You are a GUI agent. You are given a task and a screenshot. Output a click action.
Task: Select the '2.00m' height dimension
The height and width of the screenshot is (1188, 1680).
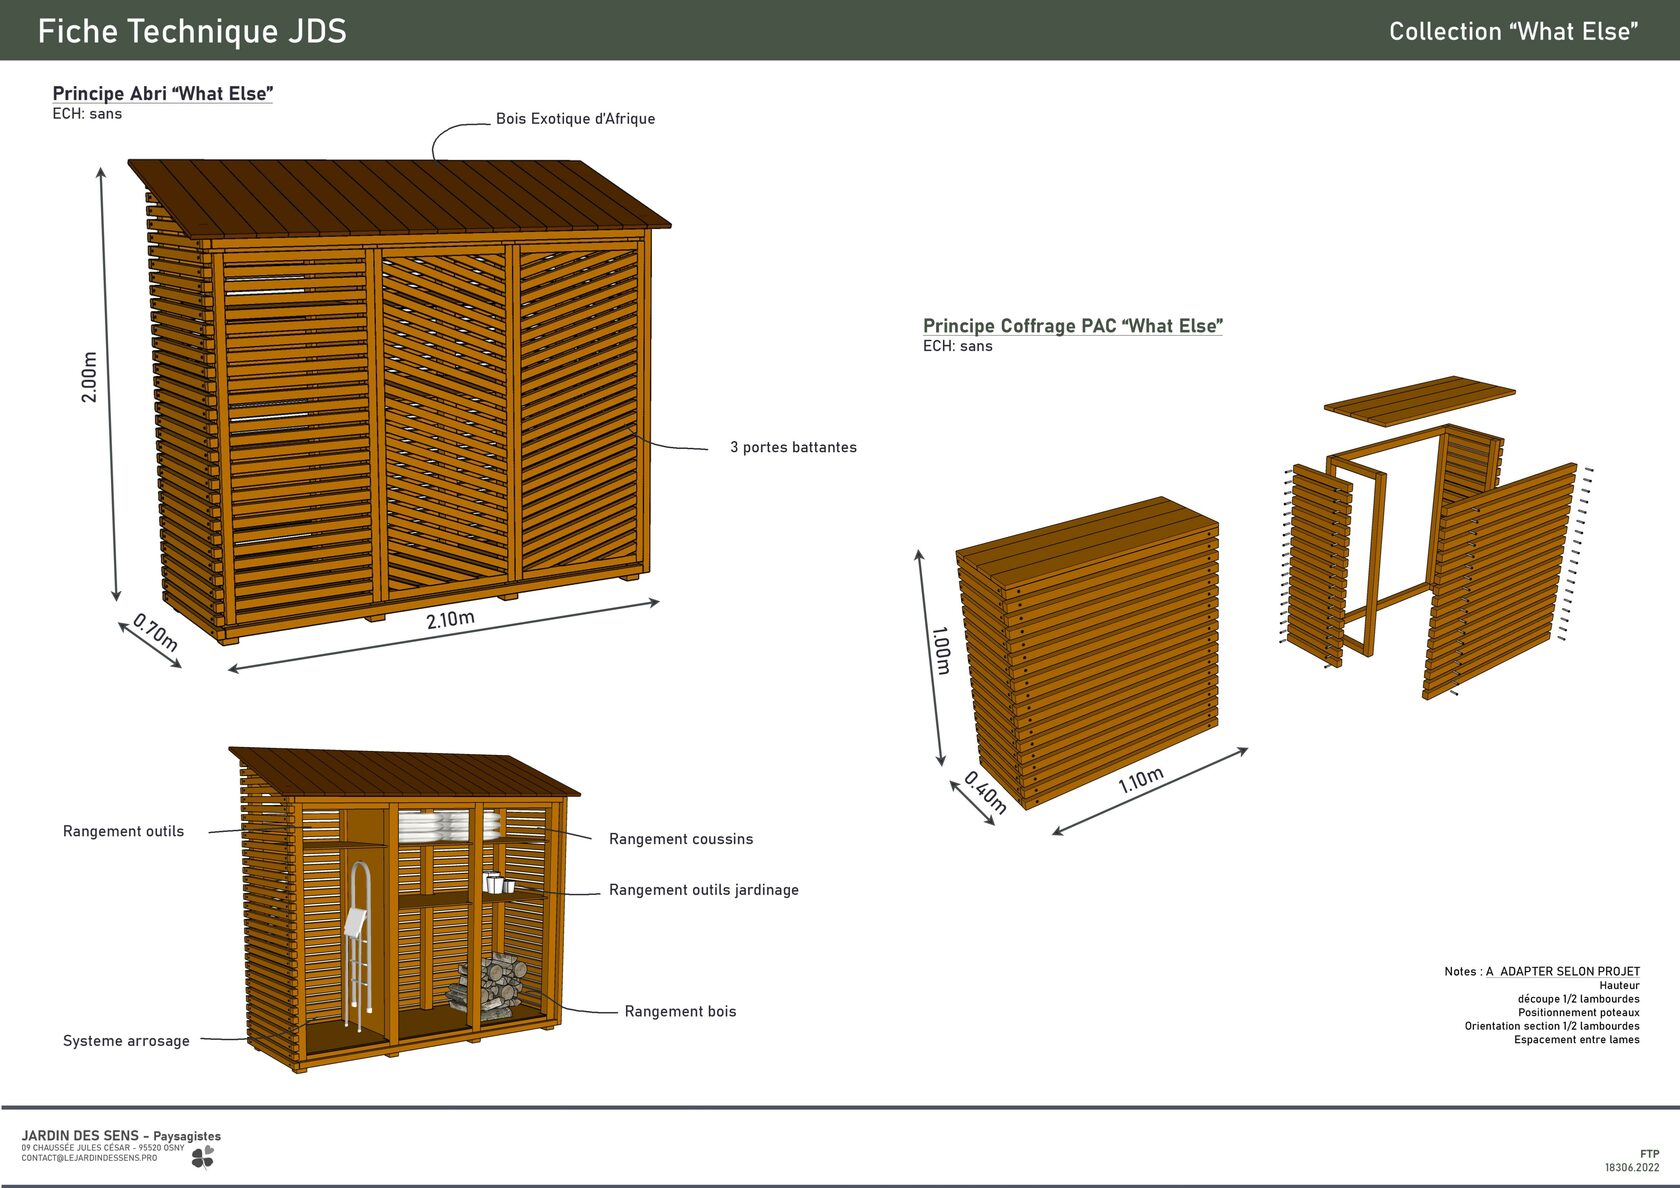(89, 377)
